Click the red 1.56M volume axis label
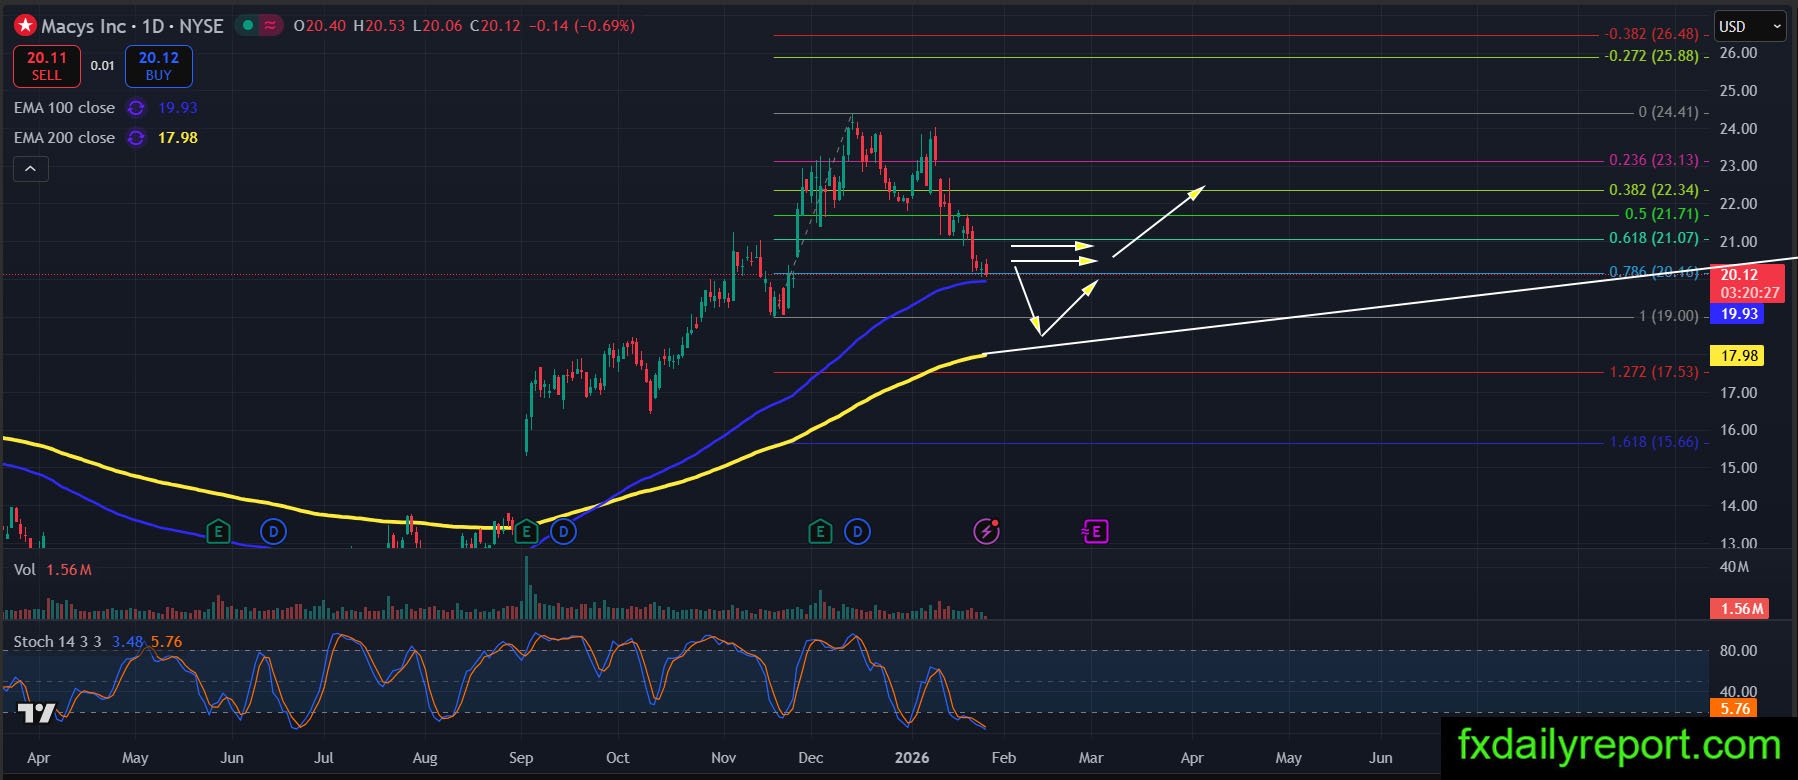 tap(1742, 609)
